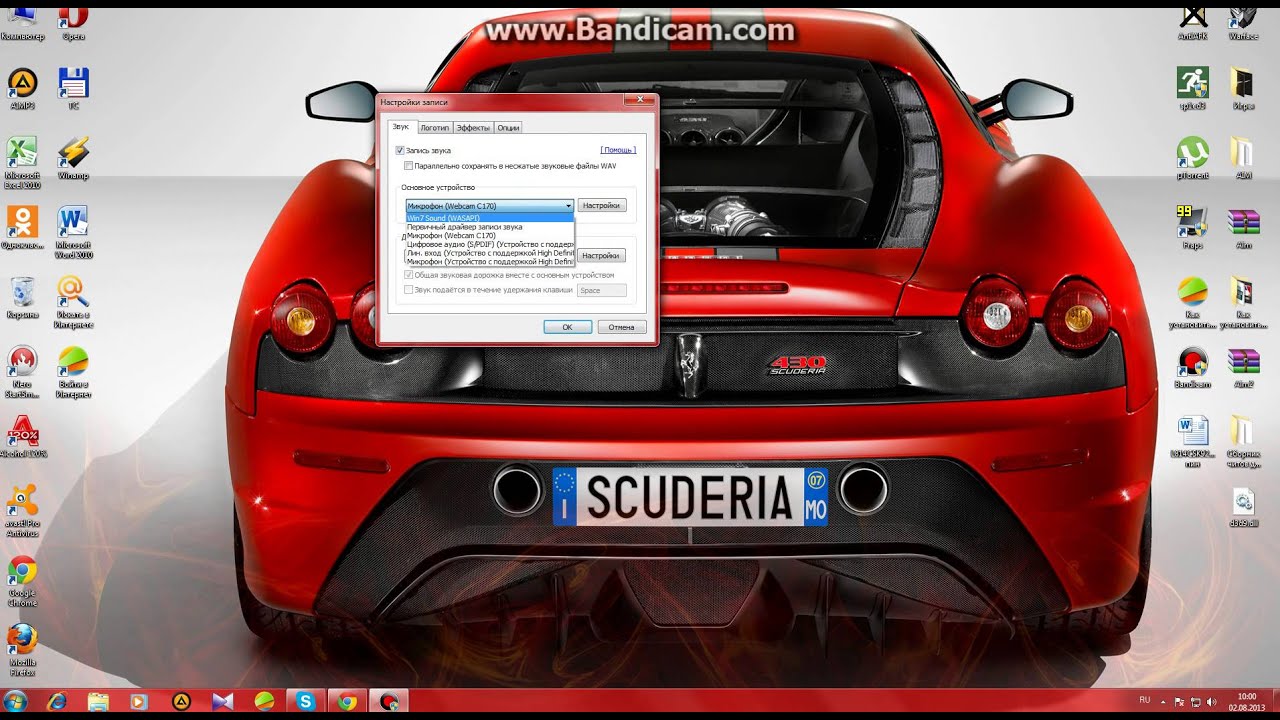Click the RU language indicator in tray
This screenshot has width=1280, height=720.
point(1146,699)
